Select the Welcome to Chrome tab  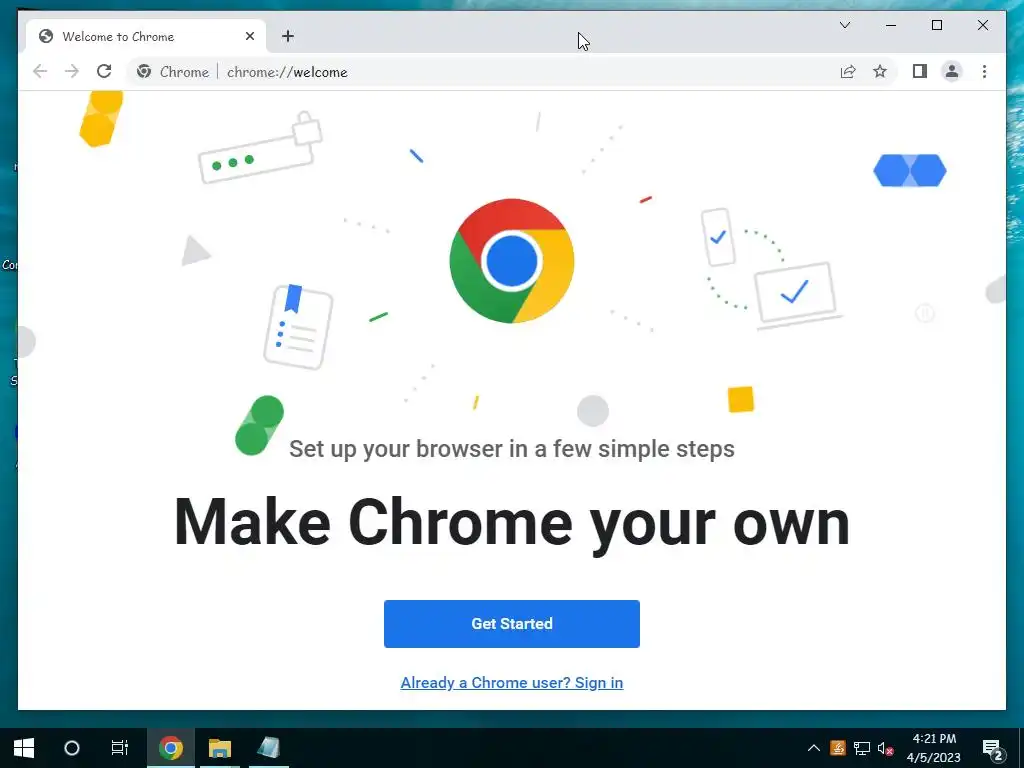[146, 36]
